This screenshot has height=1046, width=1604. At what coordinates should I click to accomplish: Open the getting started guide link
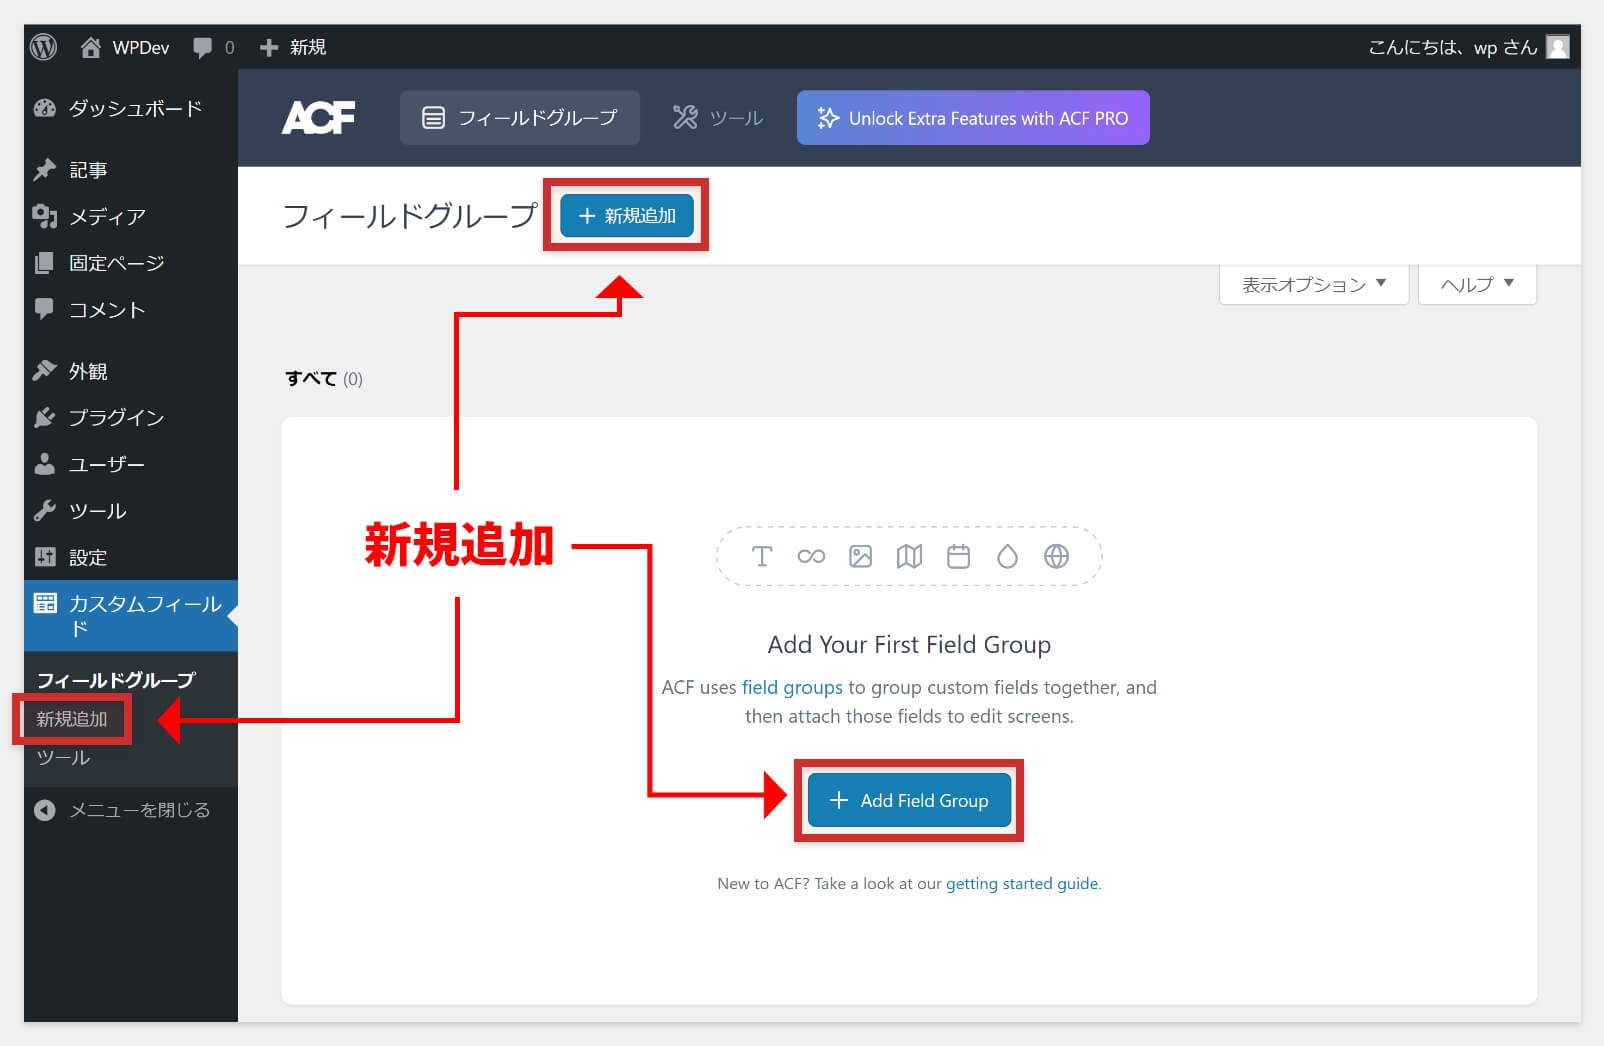click(x=1022, y=883)
